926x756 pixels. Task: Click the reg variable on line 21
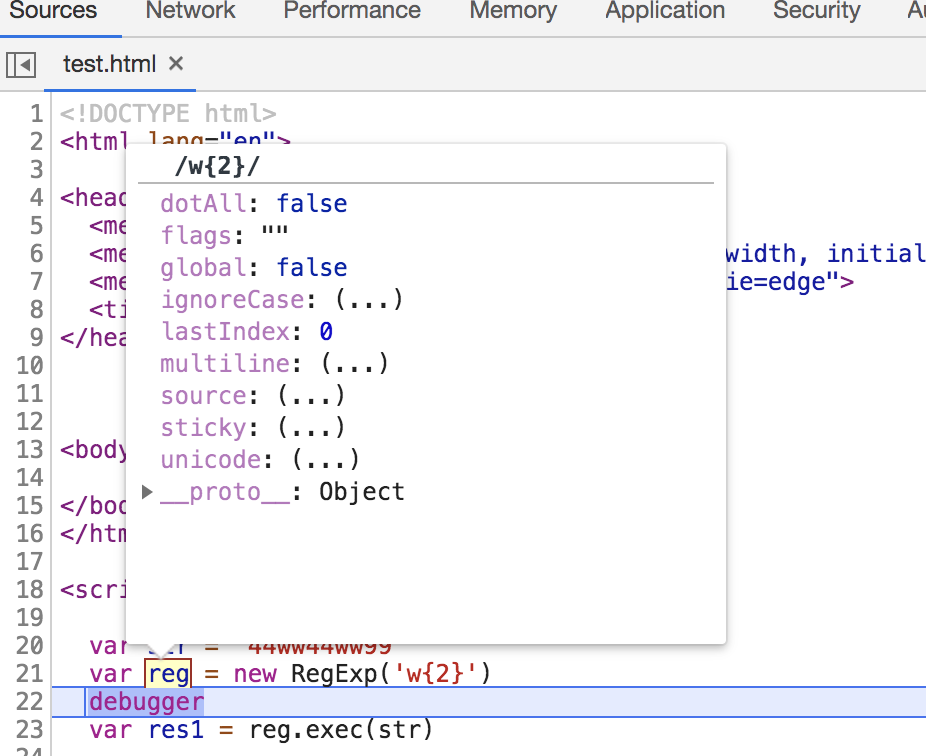point(168,674)
